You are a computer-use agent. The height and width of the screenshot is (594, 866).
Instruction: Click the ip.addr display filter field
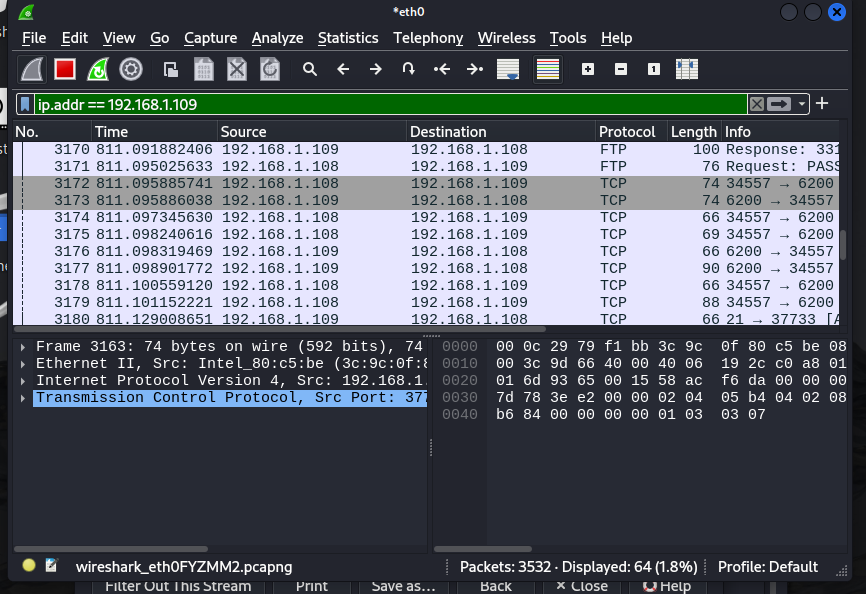click(x=390, y=104)
